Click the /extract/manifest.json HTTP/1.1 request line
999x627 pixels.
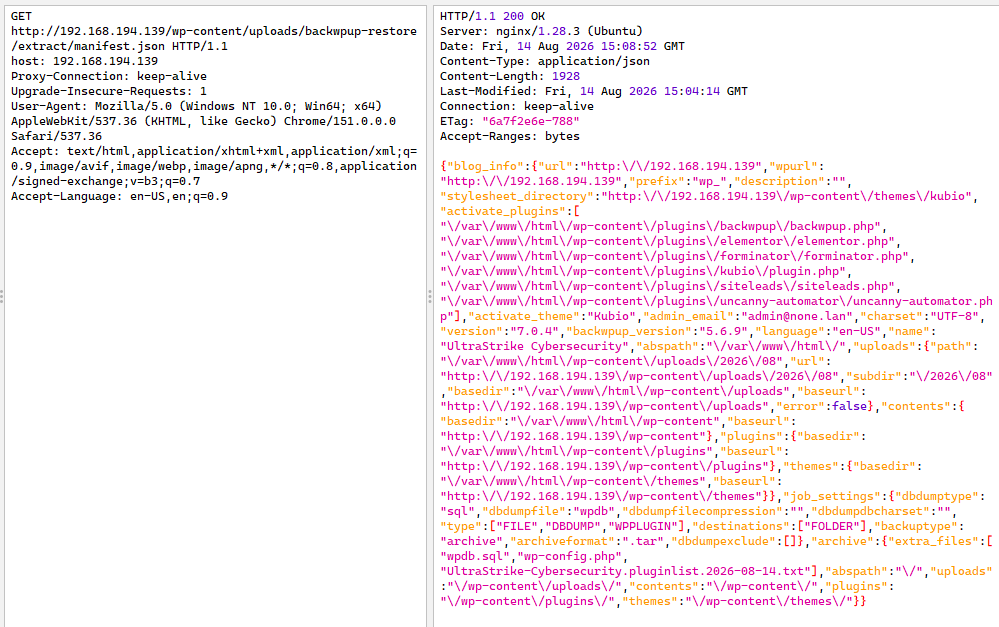tap(119, 46)
